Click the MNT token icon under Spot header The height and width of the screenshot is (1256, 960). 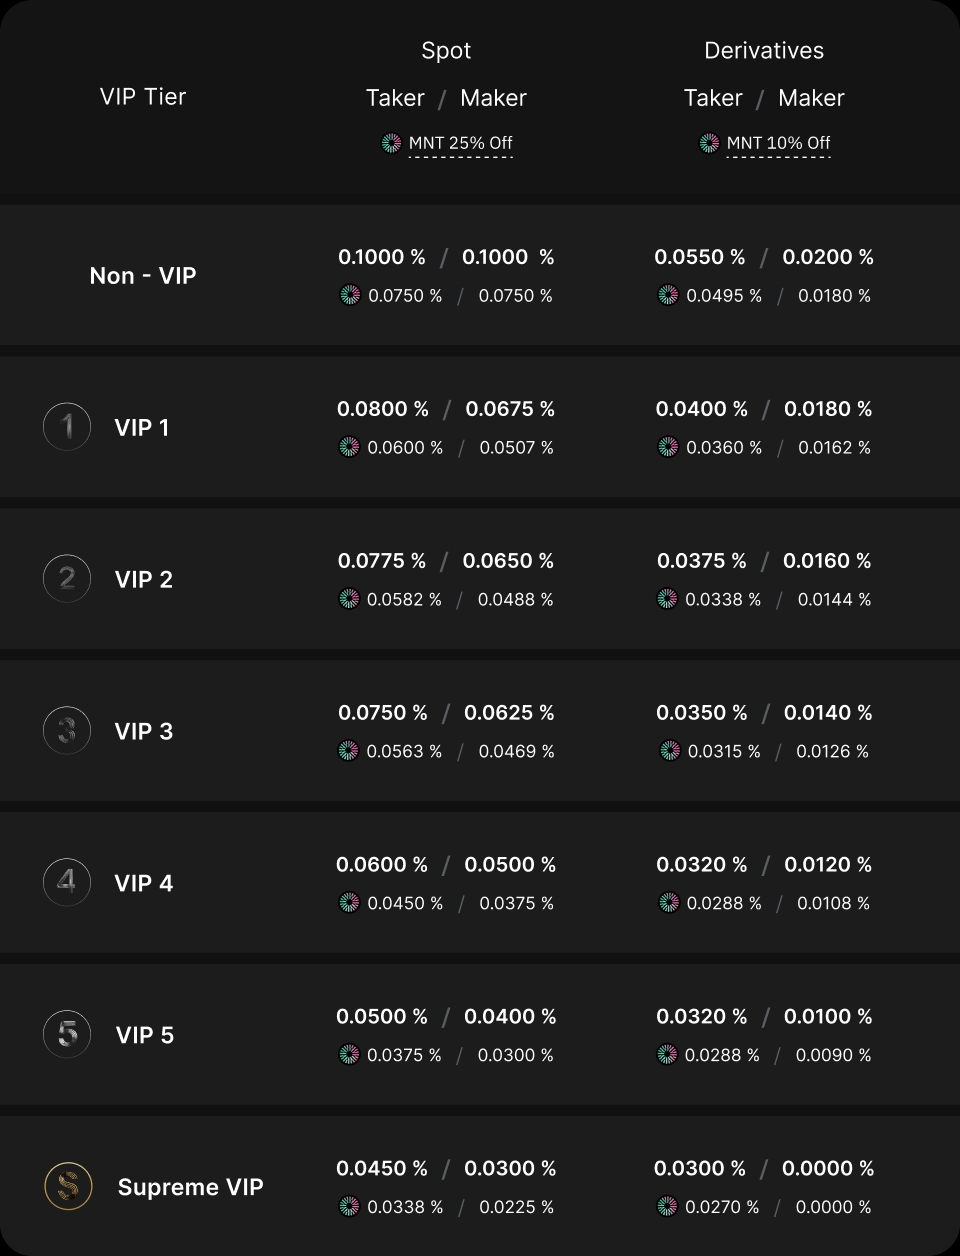click(x=391, y=143)
